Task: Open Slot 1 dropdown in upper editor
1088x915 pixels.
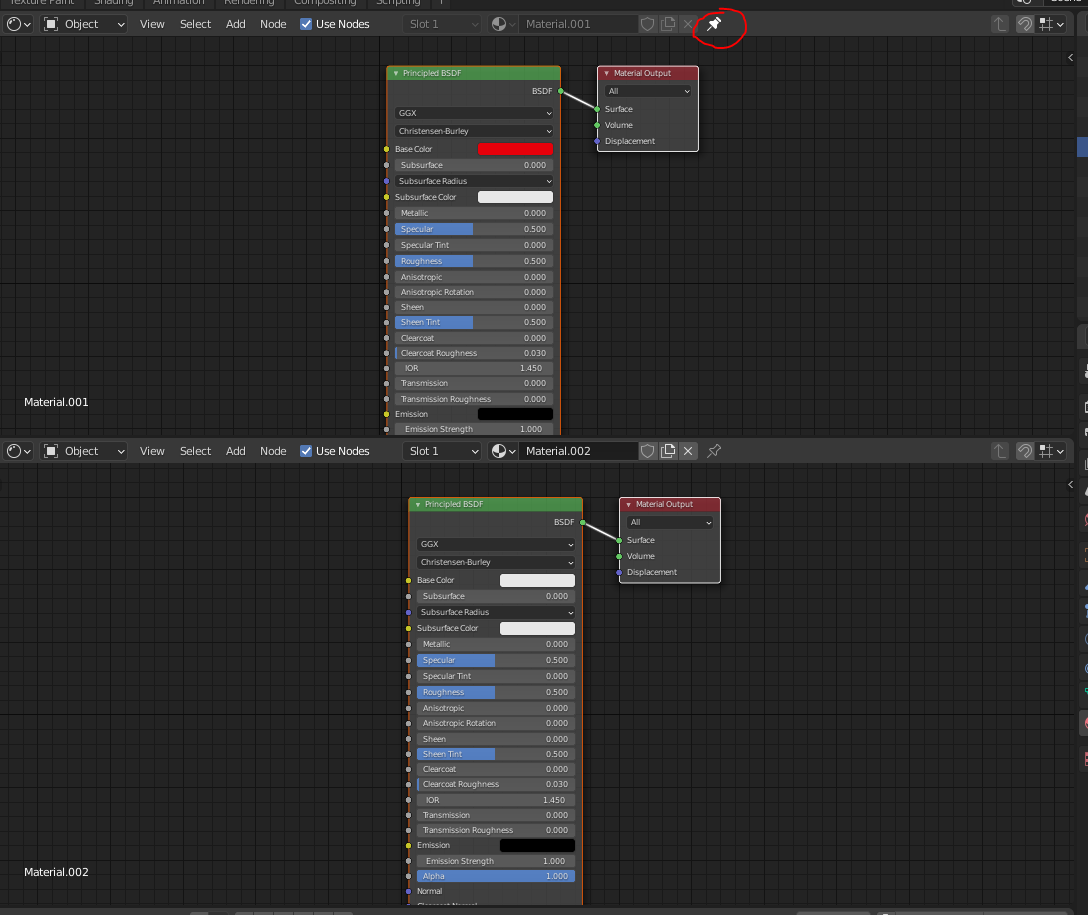Action: pos(443,24)
